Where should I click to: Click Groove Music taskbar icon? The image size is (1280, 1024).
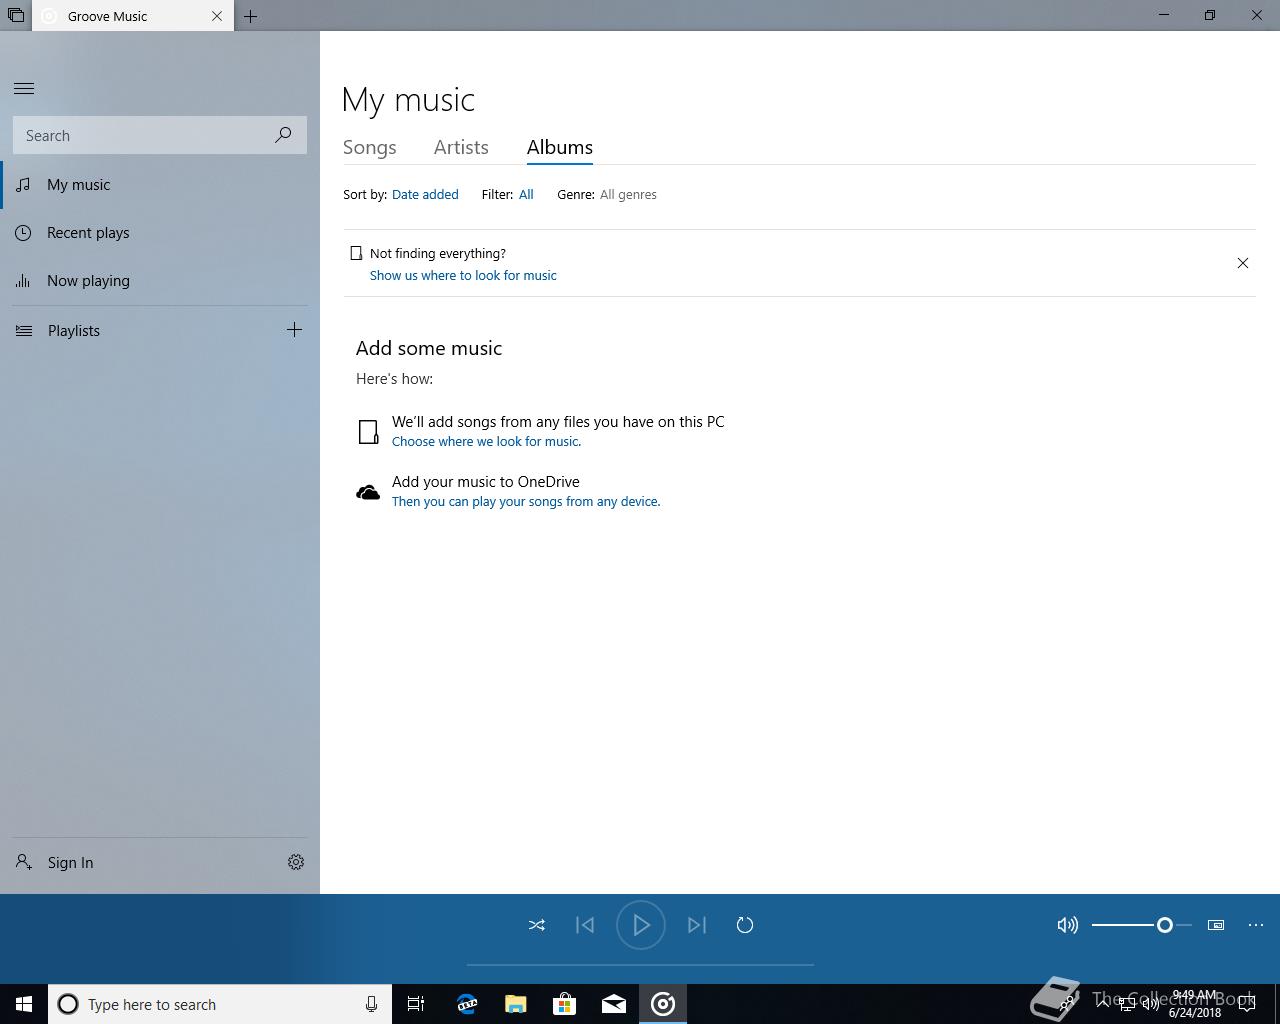click(663, 1004)
